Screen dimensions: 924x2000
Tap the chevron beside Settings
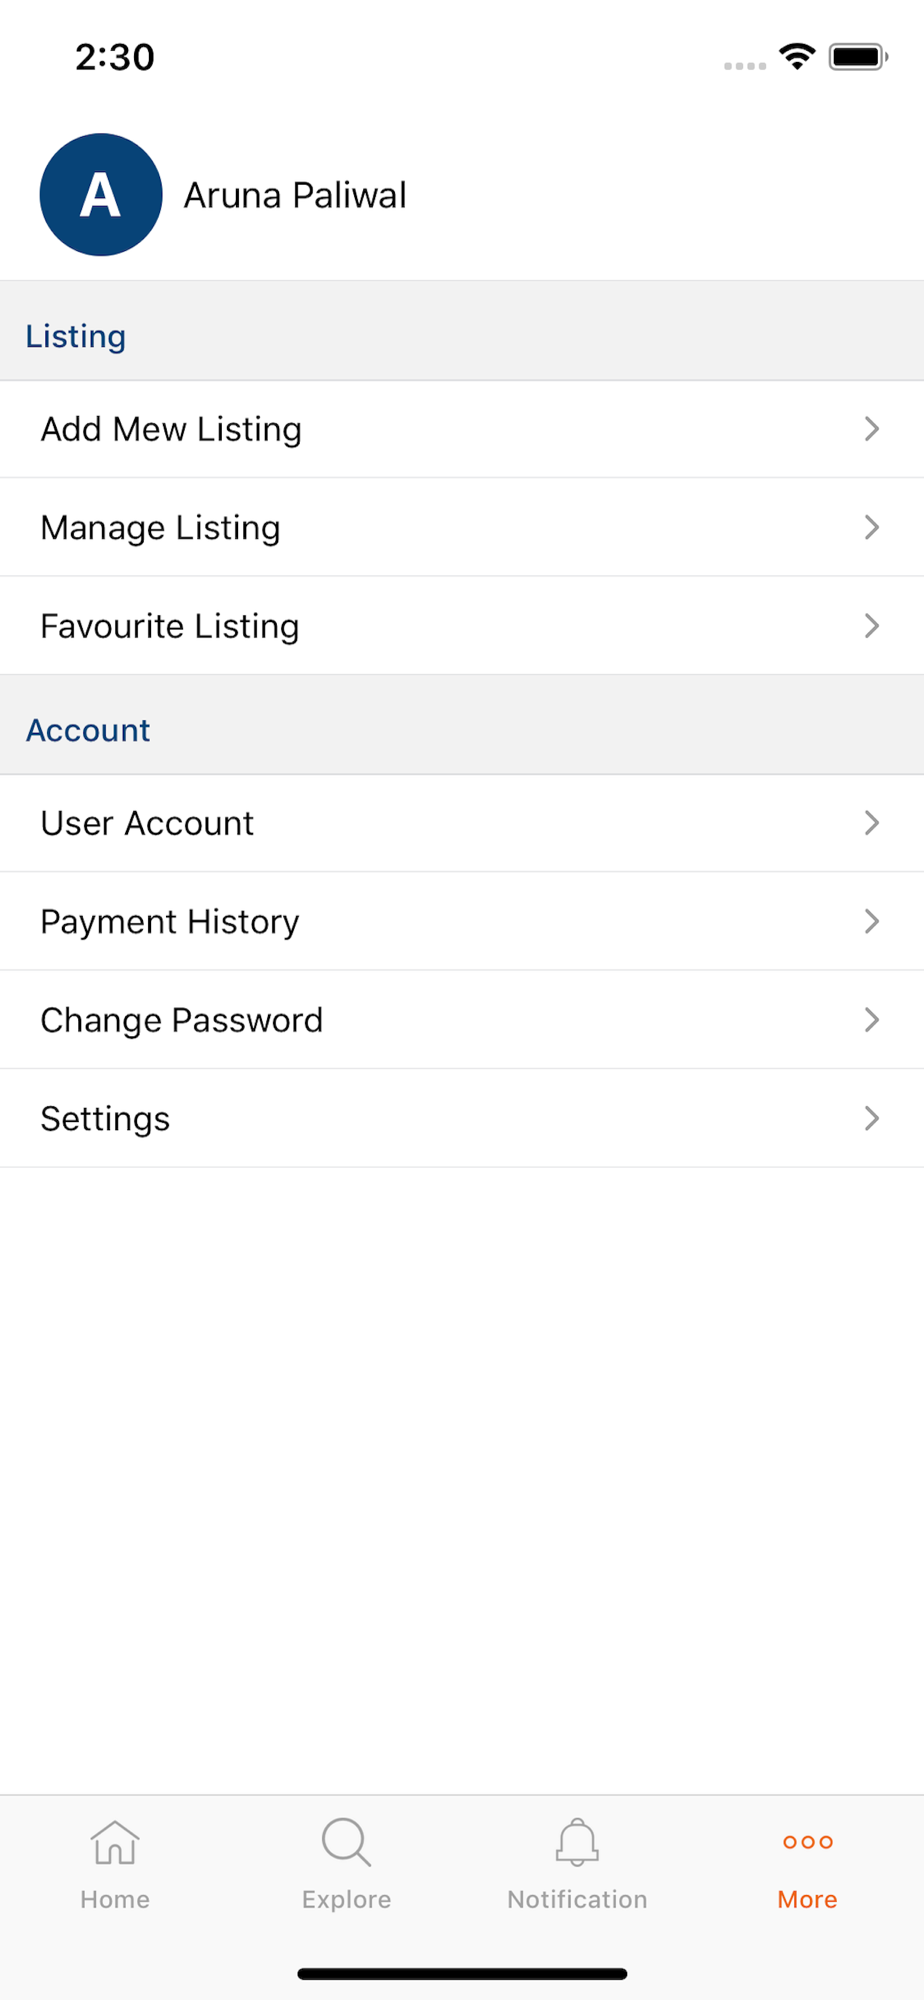pos(872,1118)
